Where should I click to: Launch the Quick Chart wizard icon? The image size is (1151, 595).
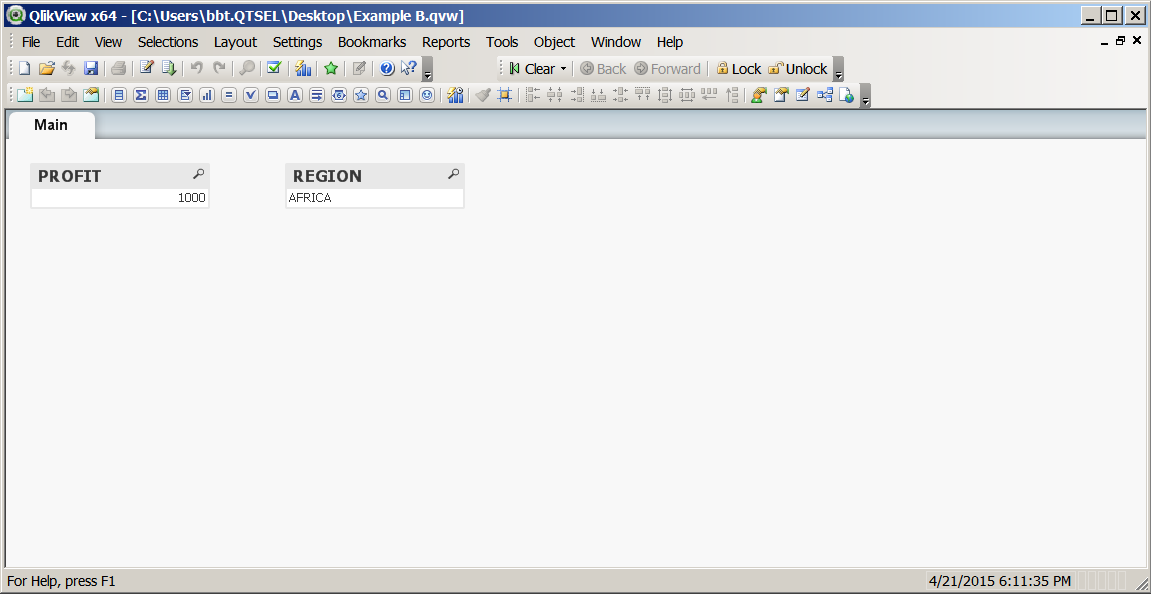(x=303, y=68)
